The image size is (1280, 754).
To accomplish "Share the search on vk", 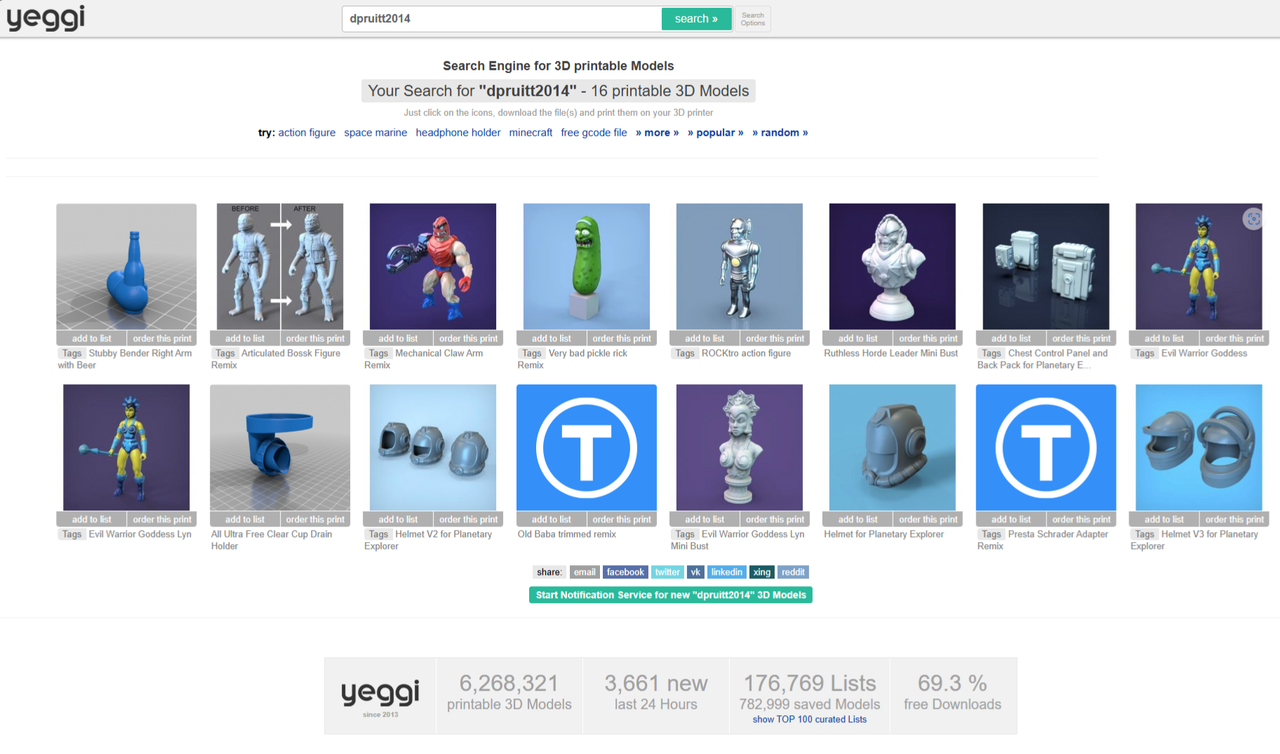I will (x=695, y=572).
